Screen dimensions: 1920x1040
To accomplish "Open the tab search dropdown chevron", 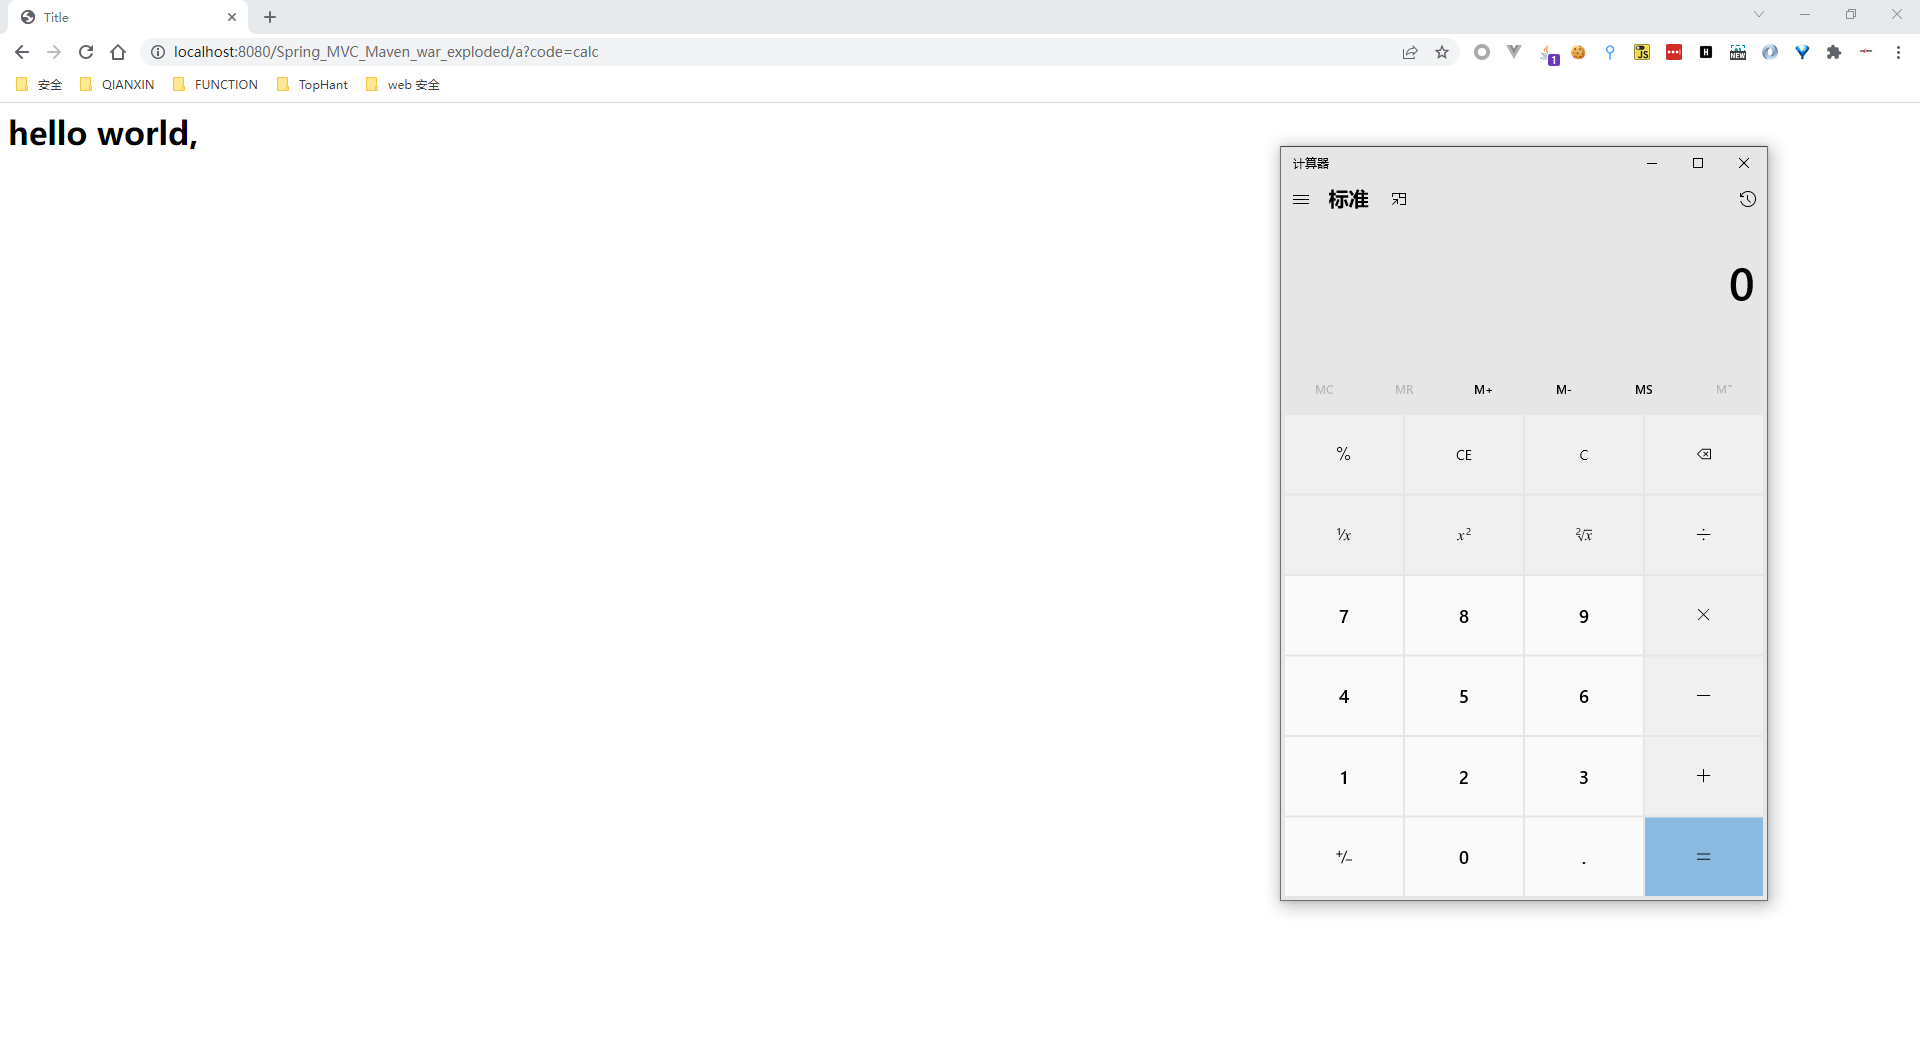I will pyautogui.click(x=1759, y=14).
